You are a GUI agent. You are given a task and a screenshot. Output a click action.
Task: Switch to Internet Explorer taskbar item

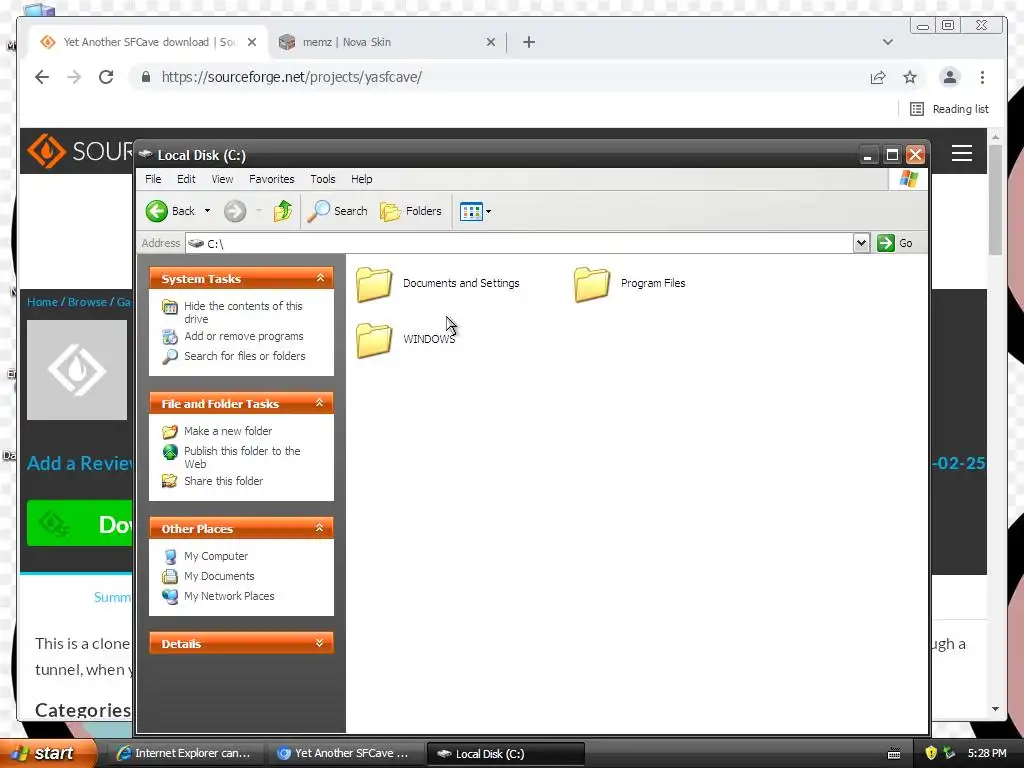click(x=184, y=753)
